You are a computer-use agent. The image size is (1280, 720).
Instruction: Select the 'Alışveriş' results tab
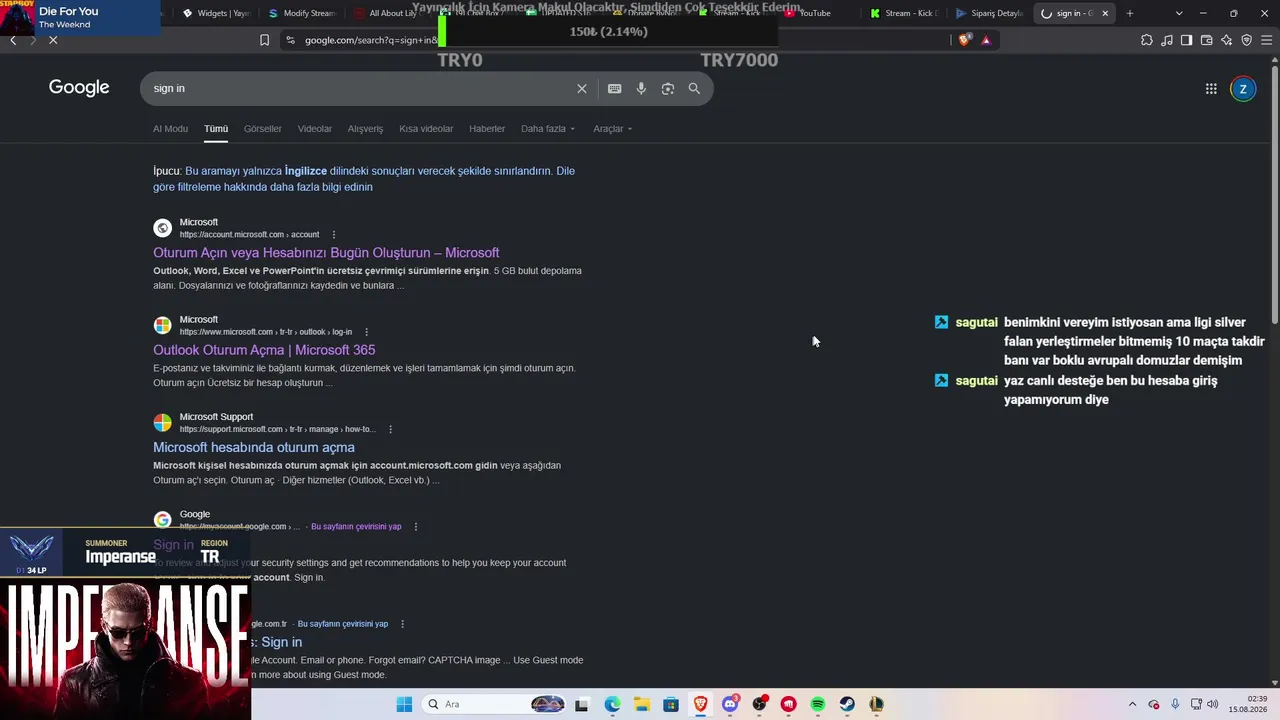click(365, 129)
